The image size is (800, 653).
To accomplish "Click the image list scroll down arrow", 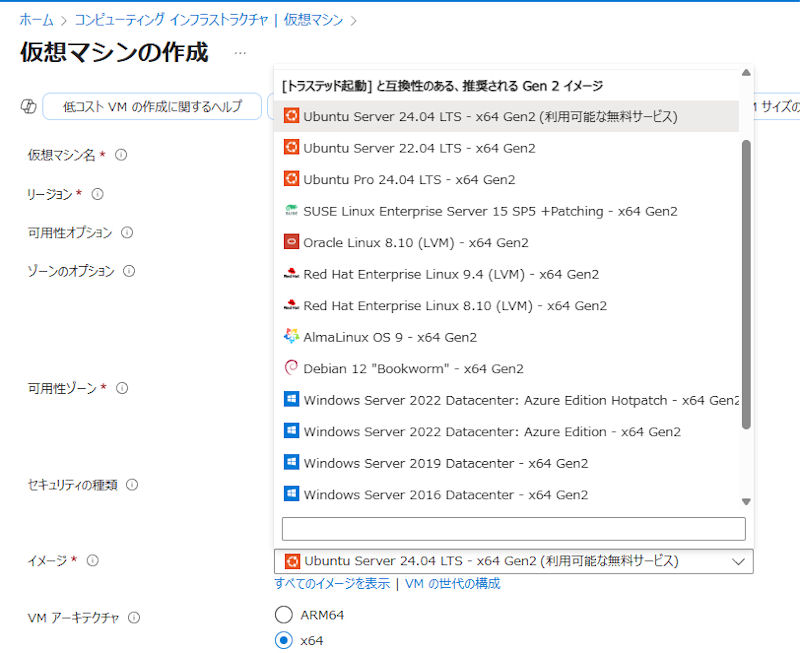I will 746,501.
